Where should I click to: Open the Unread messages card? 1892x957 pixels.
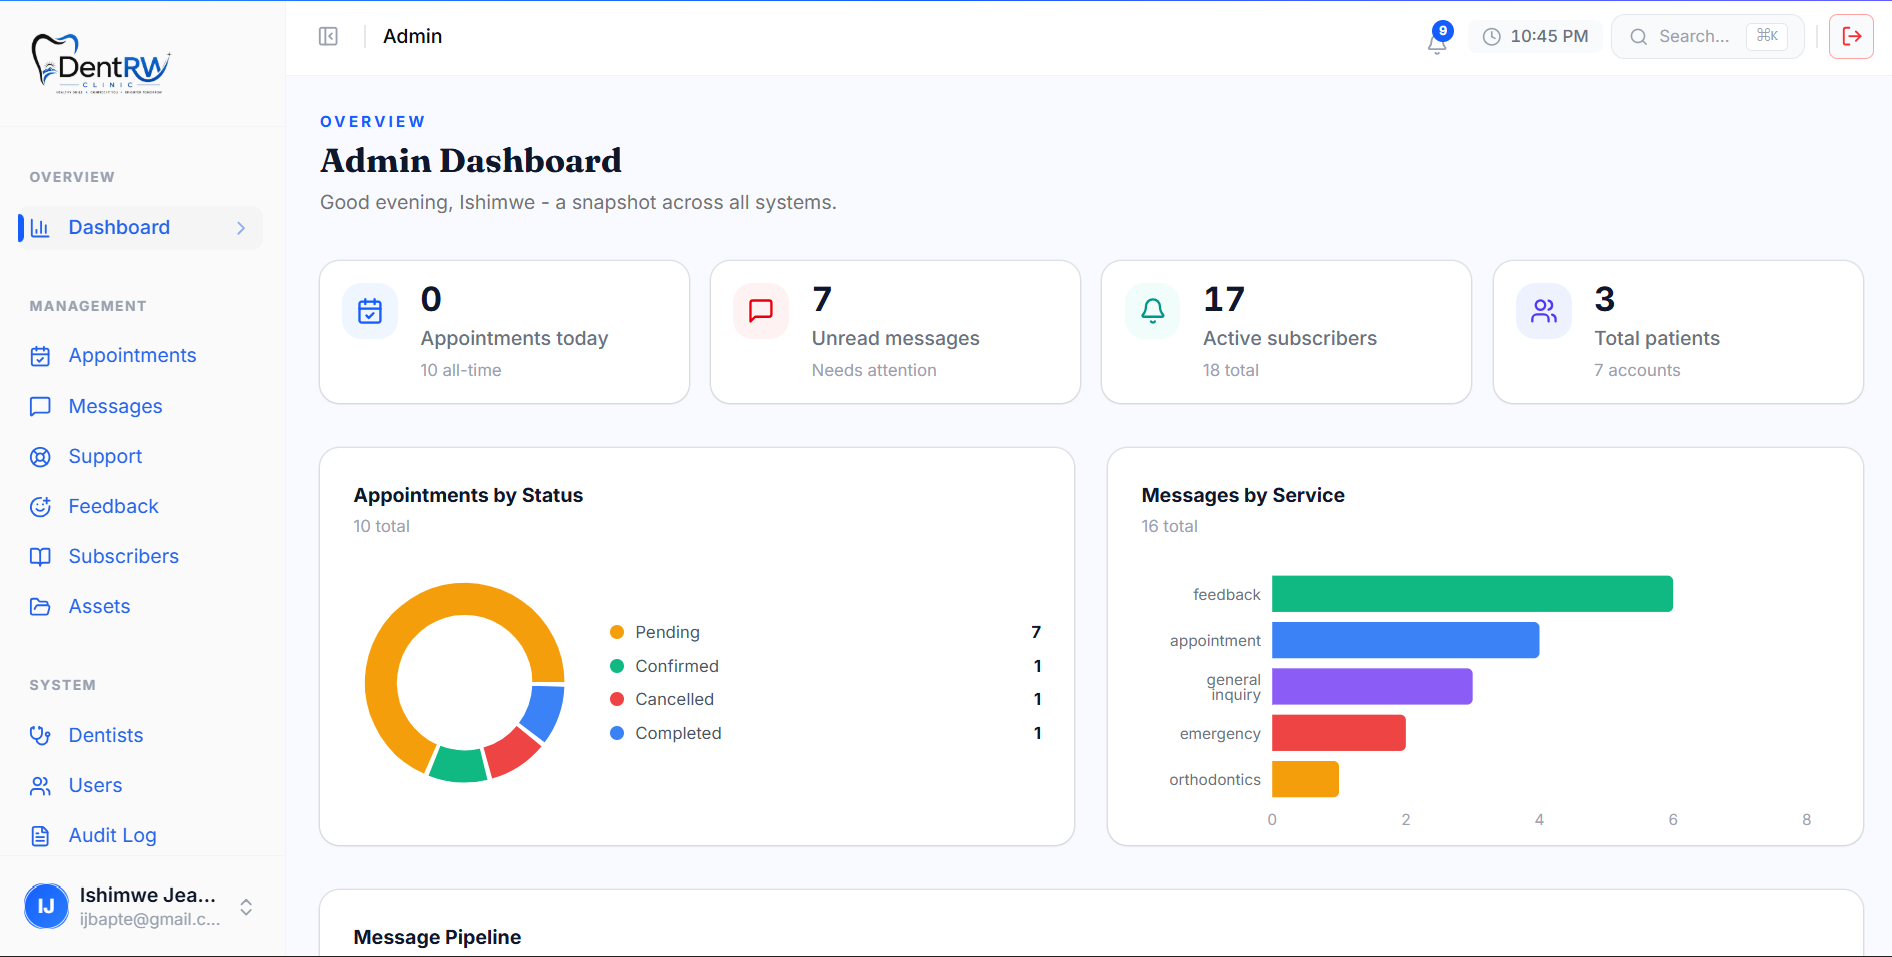pos(895,332)
